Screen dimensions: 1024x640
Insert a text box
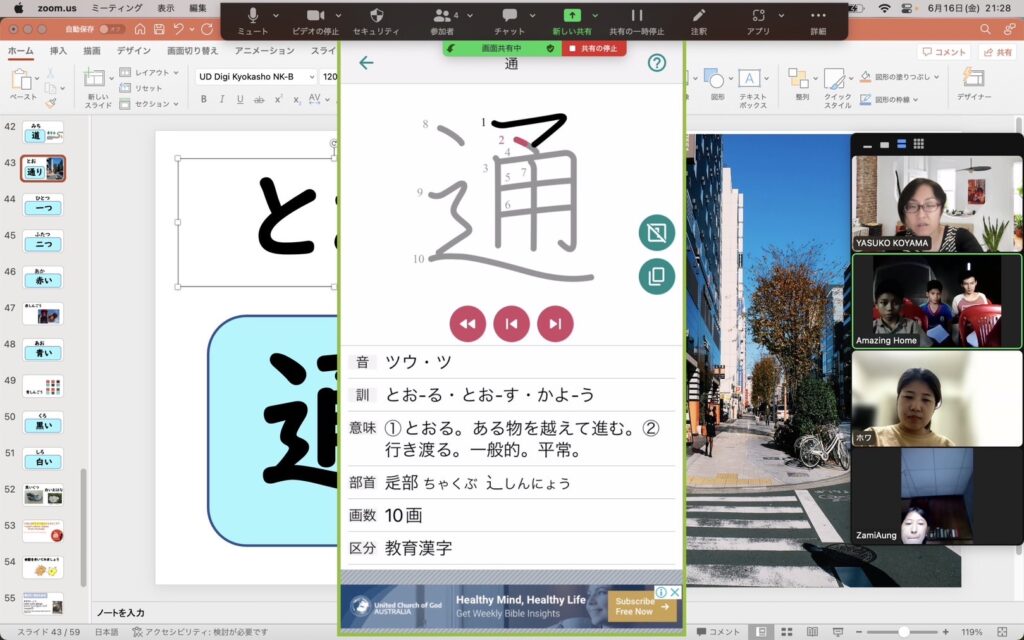click(749, 88)
